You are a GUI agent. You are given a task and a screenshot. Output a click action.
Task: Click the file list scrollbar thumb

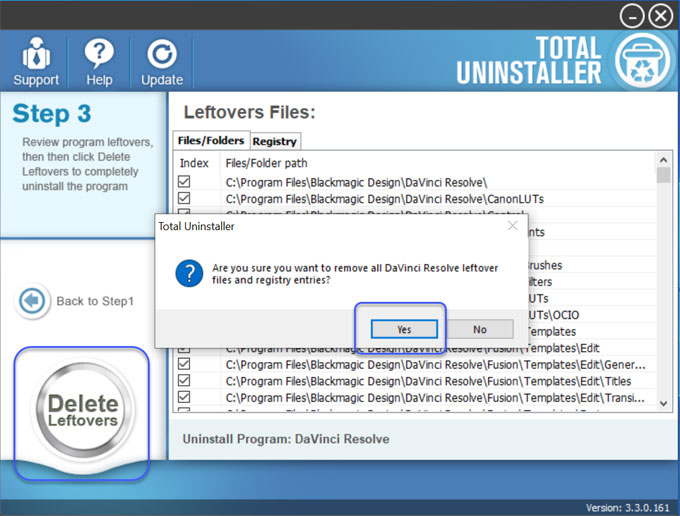click(x=663, y=175)
